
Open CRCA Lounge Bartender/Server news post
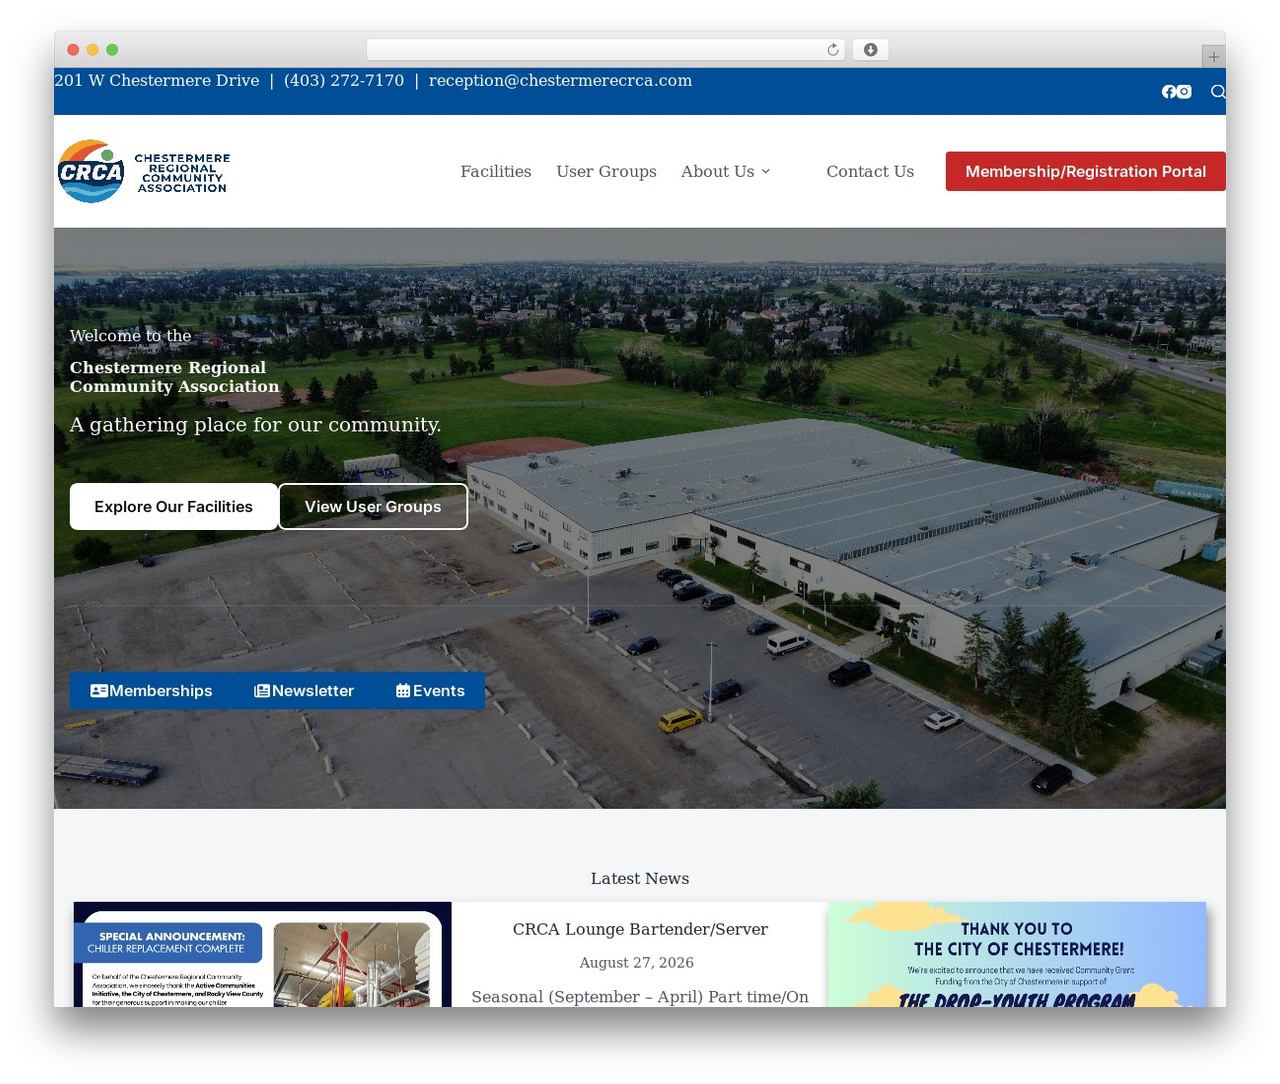(x=640, y=930)
